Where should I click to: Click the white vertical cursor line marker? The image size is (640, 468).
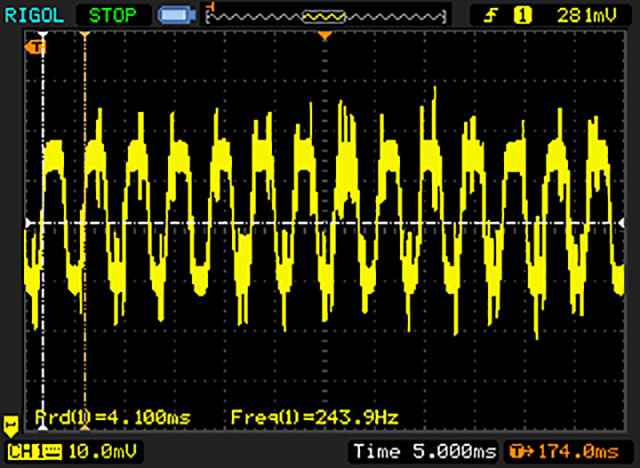click(43, 36)
